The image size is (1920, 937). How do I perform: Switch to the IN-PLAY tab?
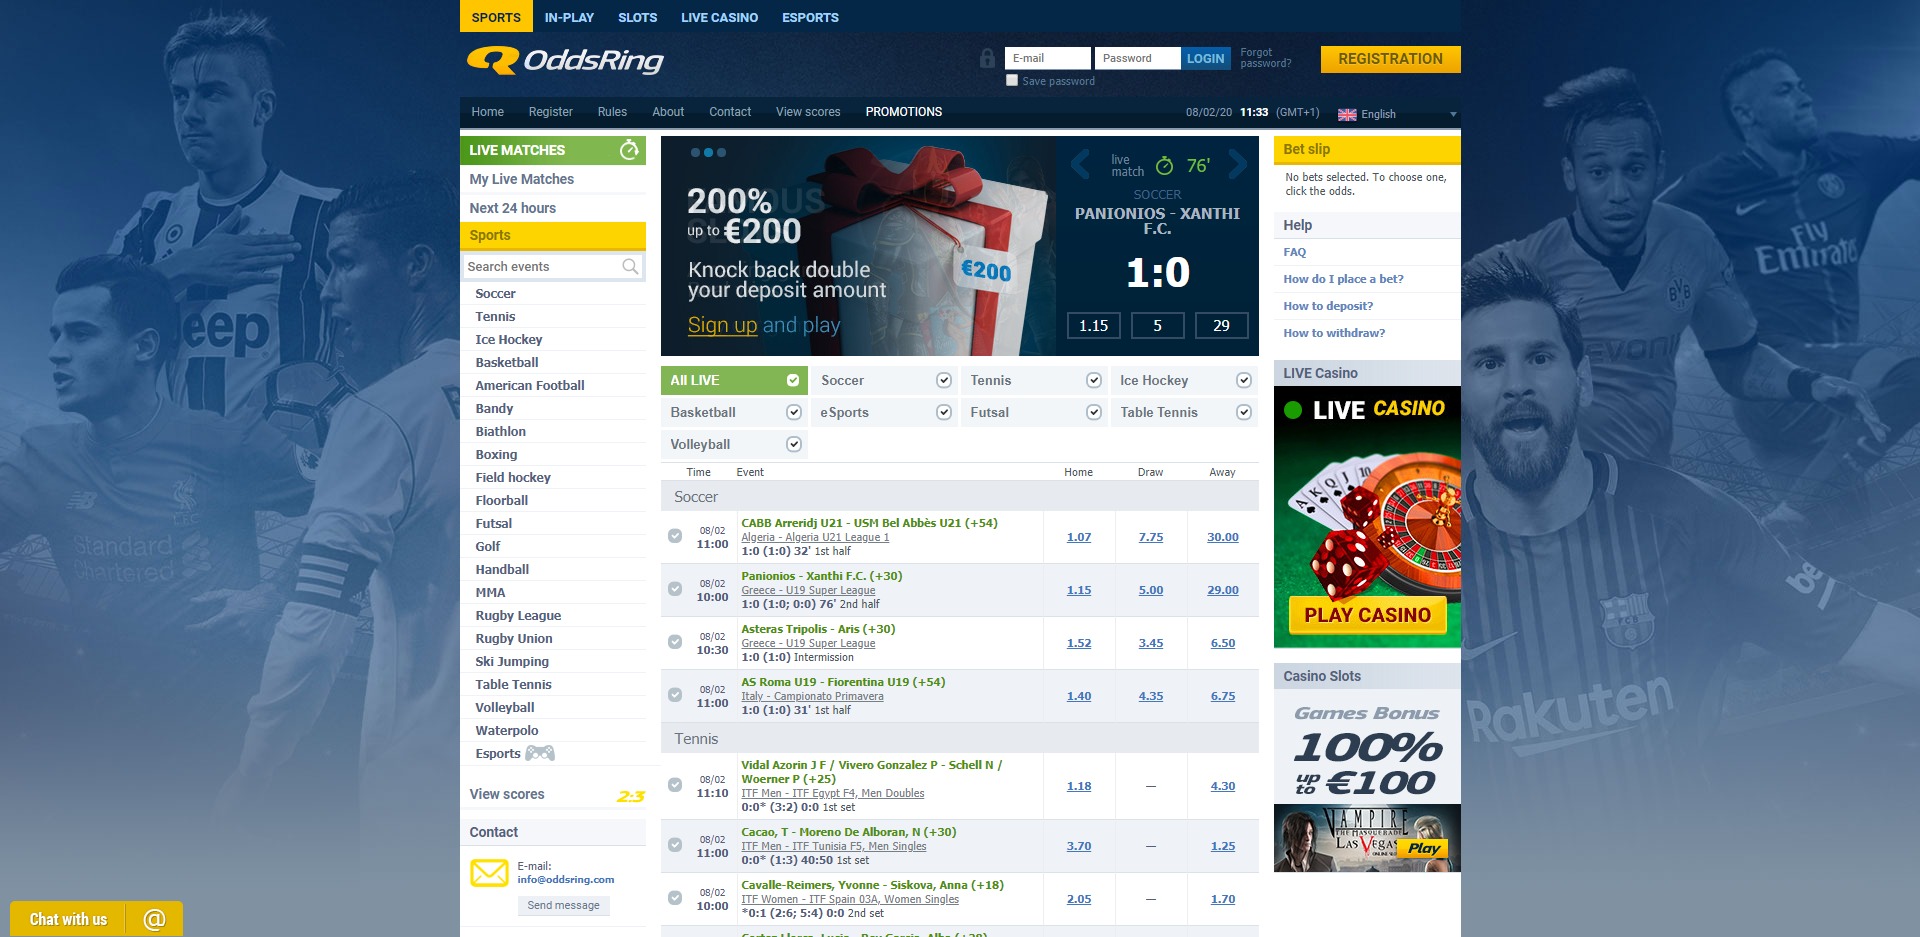tap(569, 17)
